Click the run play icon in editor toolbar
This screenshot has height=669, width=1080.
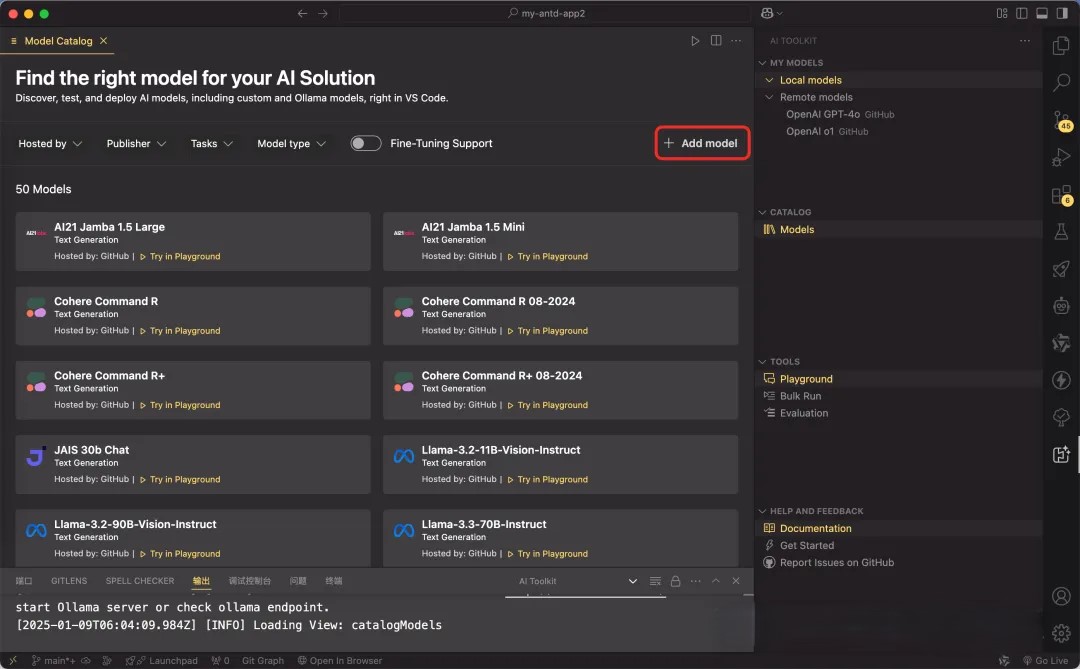click(695, 41)
